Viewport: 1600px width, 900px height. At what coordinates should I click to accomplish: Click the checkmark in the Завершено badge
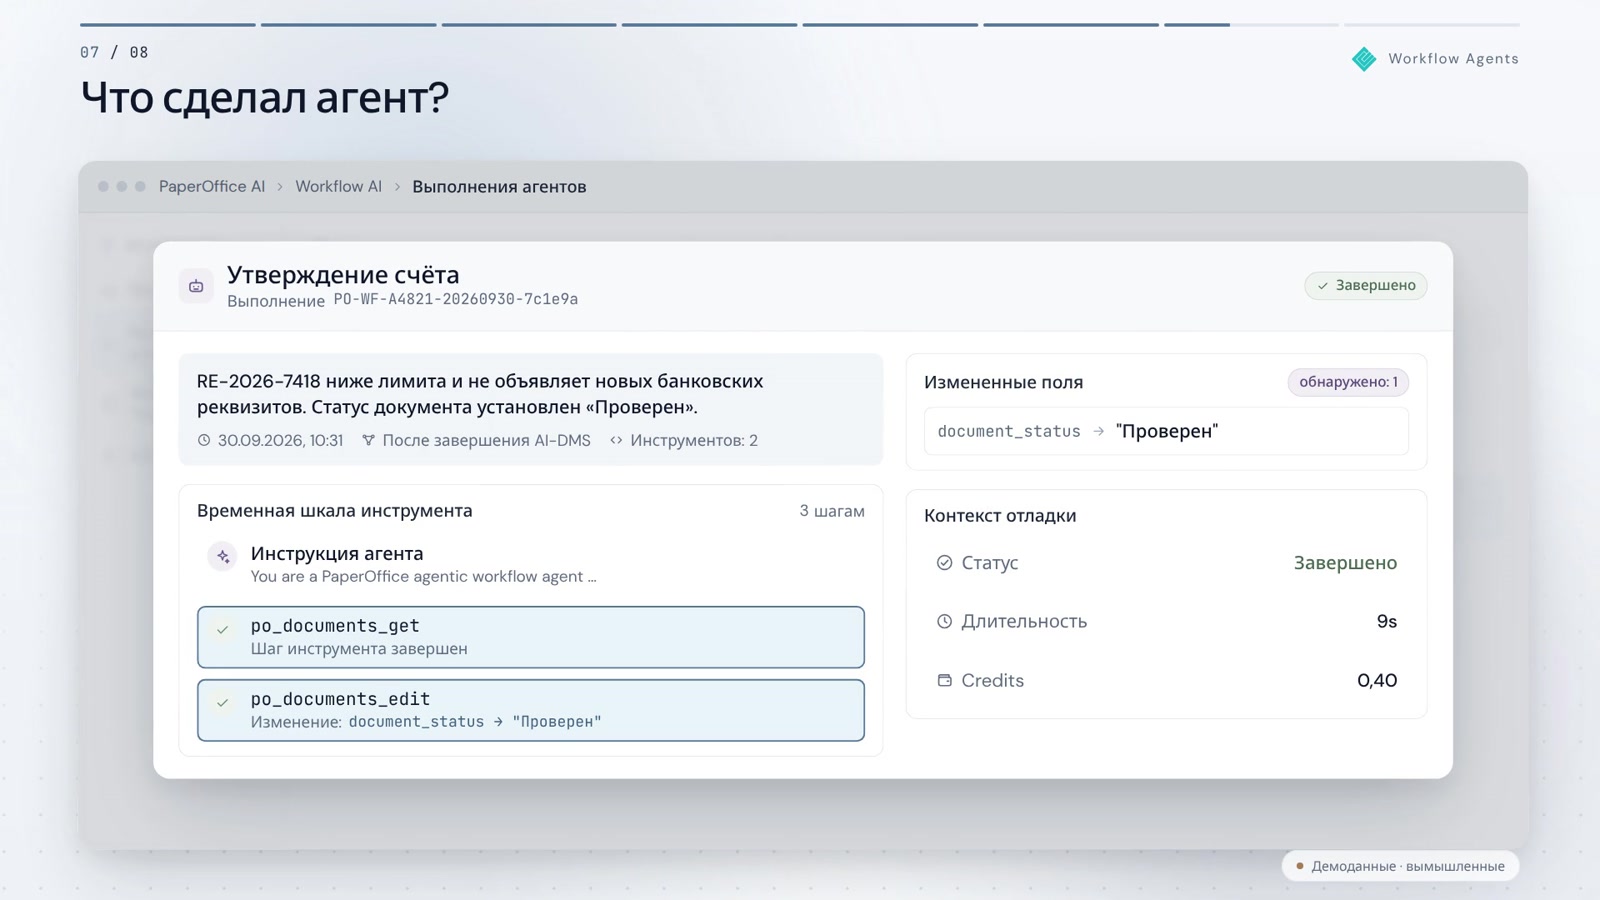1322,286
